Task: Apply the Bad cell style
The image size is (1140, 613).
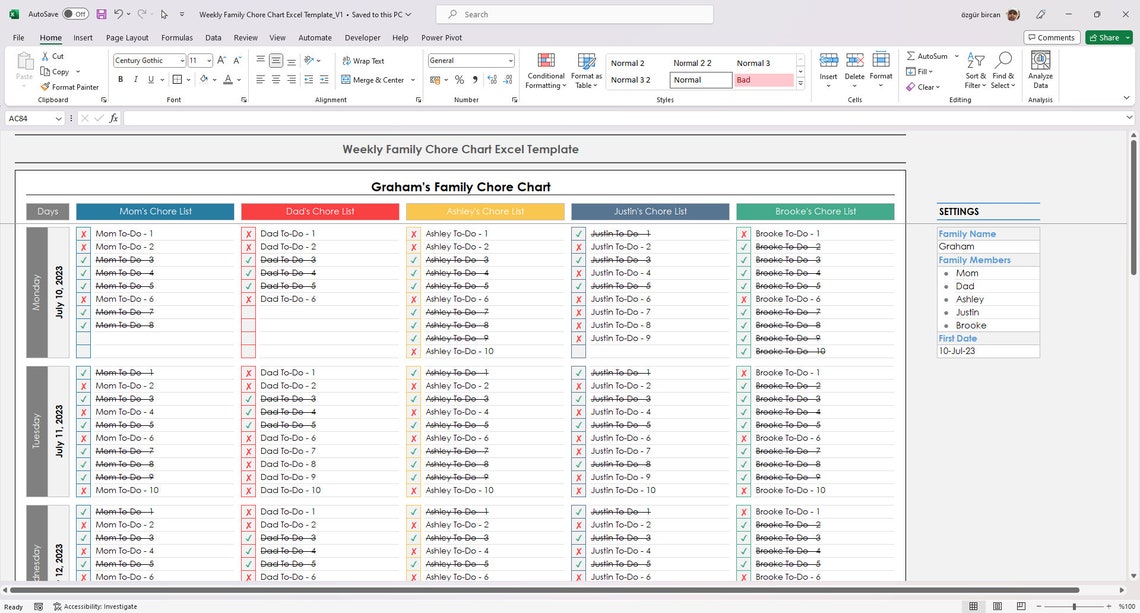Action: (x=763, y=79)
